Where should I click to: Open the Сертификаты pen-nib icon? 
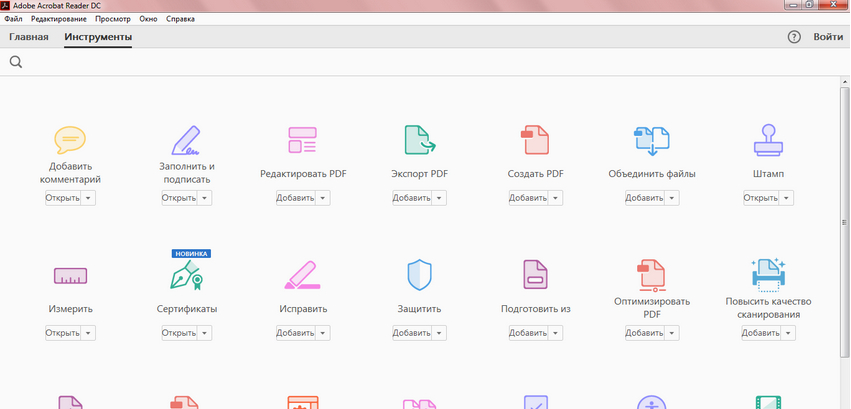186,274
